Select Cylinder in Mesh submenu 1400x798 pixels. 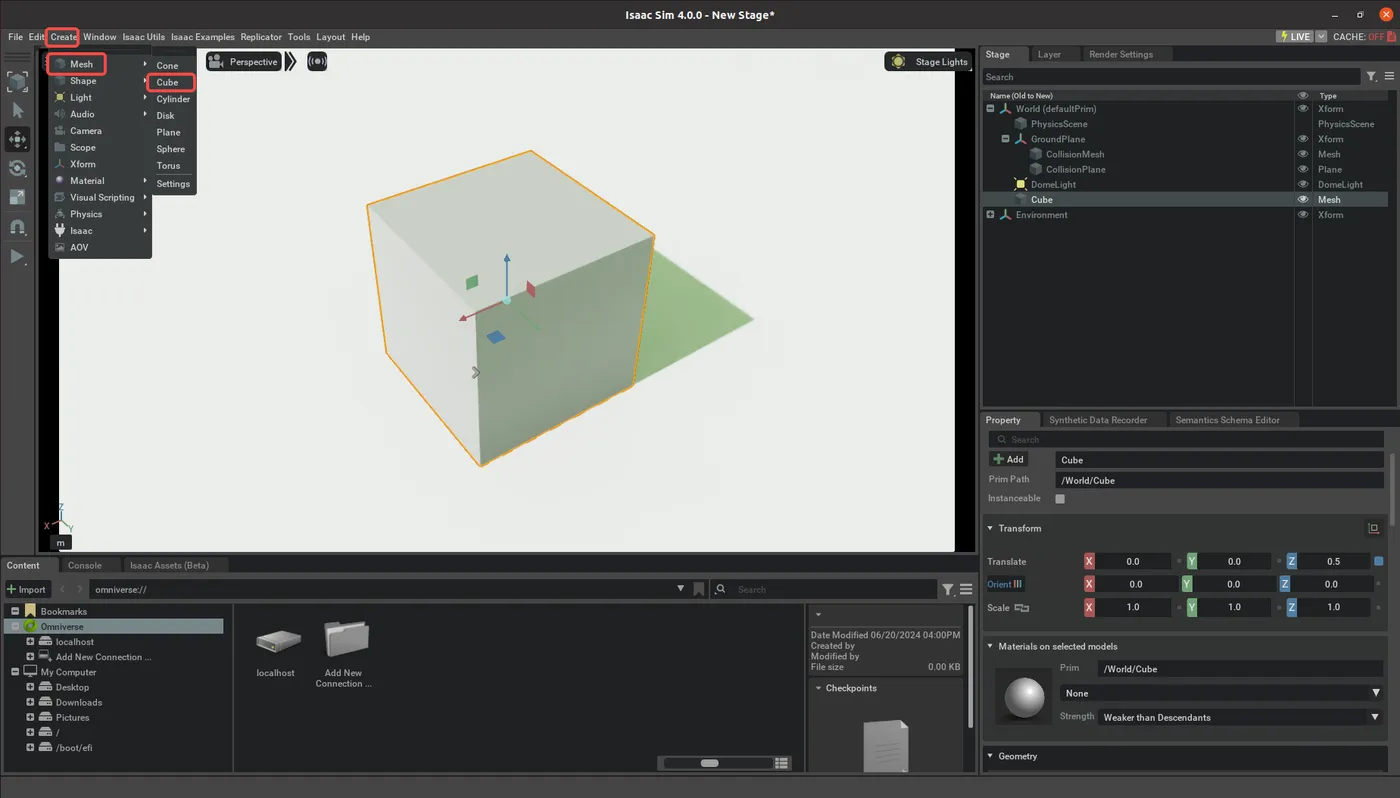coord(173,99)
